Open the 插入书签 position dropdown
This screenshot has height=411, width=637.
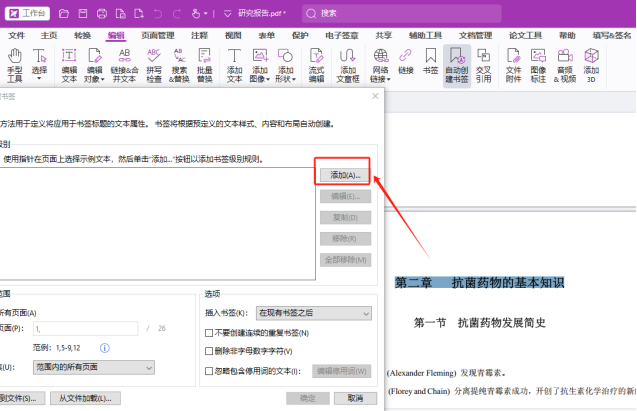[313, 313]
